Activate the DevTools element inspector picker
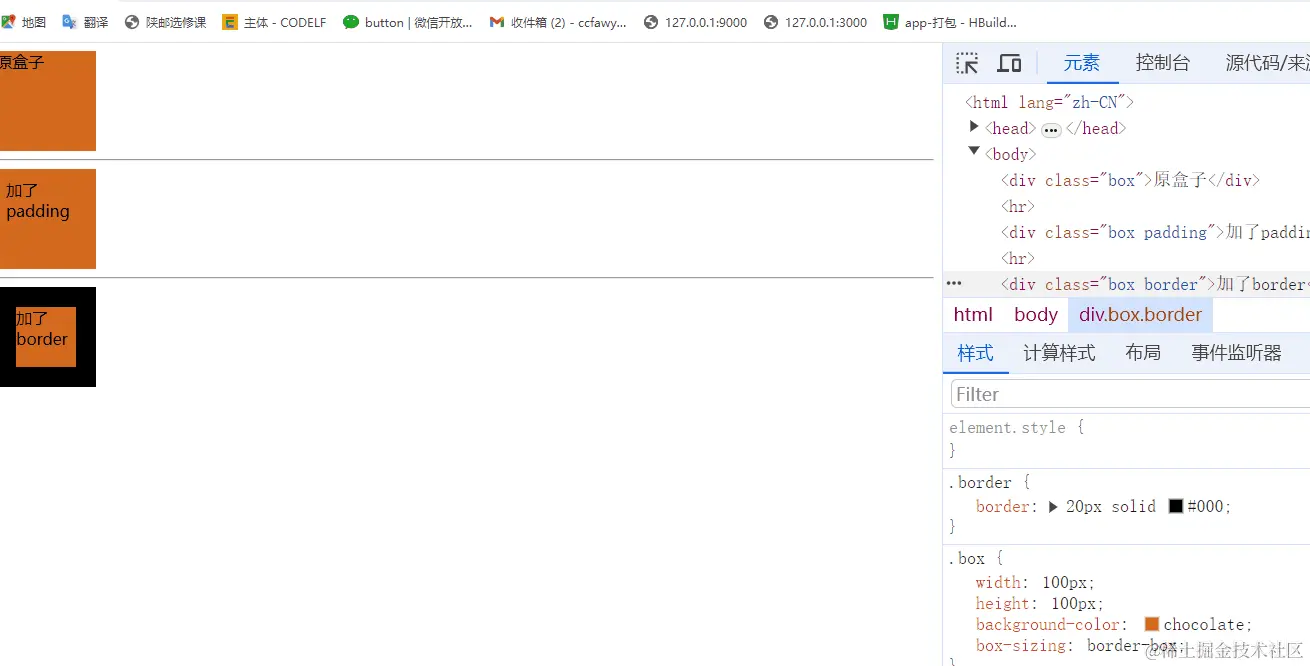 point(967,63)
